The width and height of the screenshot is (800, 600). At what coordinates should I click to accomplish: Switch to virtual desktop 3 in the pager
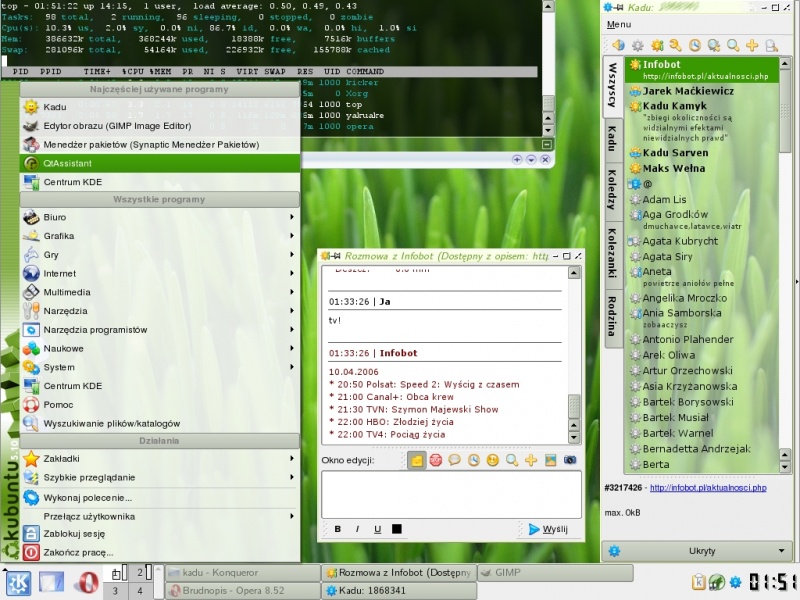[x=115, y=590]
